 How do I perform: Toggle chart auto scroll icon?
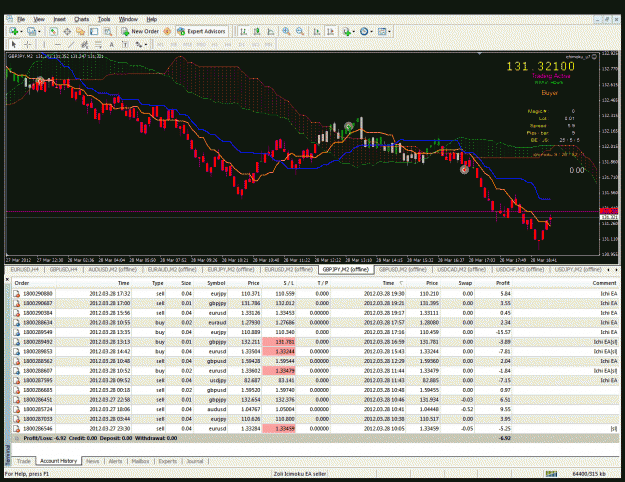tap(316, 31)
